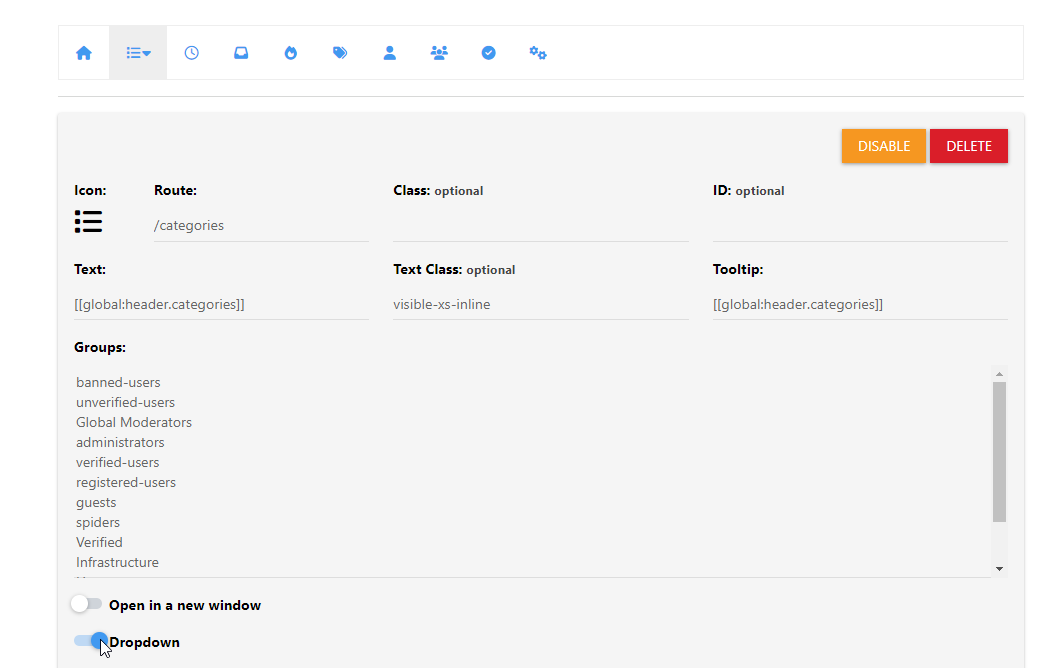
Task: Click the Route field containing /categories
Action: tap(260, 226)
